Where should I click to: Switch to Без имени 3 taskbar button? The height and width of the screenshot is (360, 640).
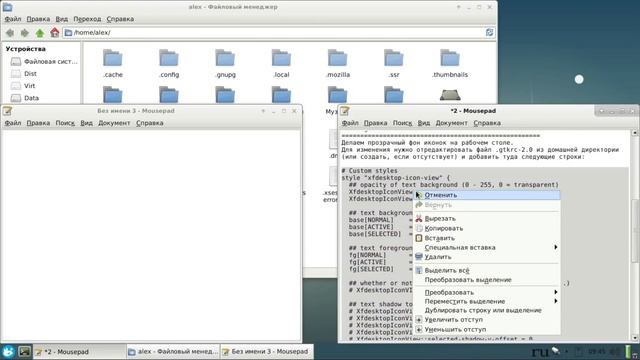267,351
